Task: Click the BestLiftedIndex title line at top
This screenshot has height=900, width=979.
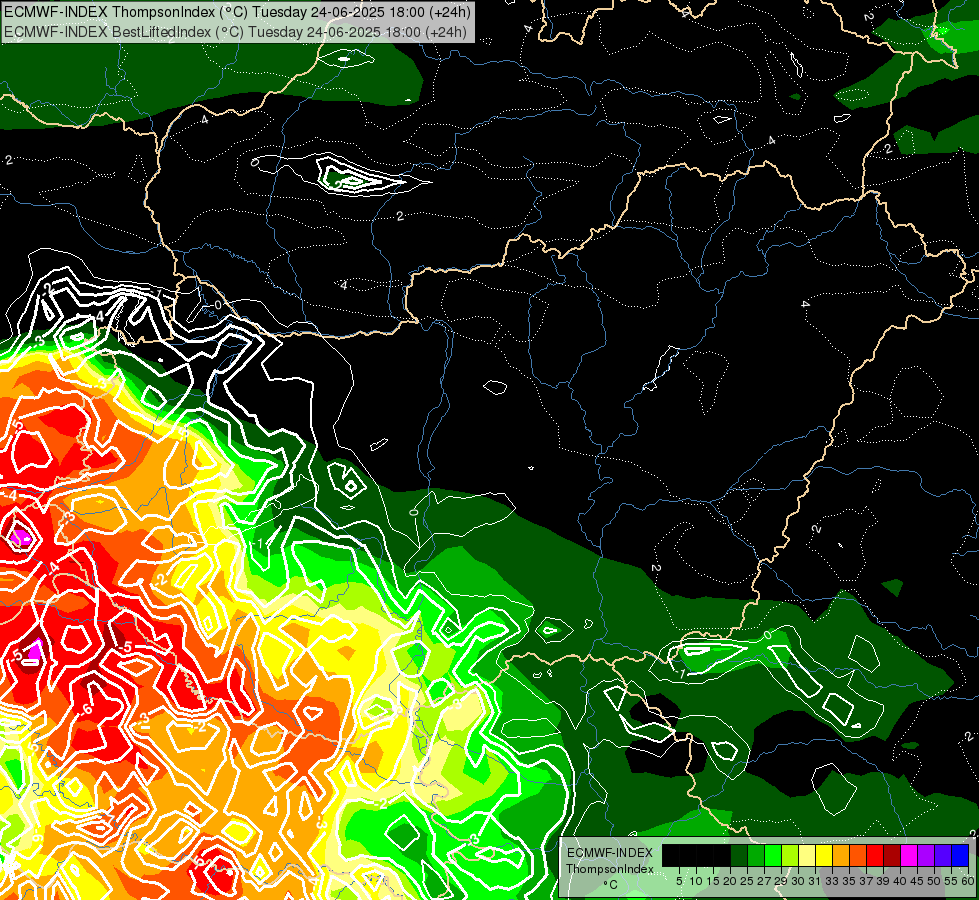Action: (235, 31)
